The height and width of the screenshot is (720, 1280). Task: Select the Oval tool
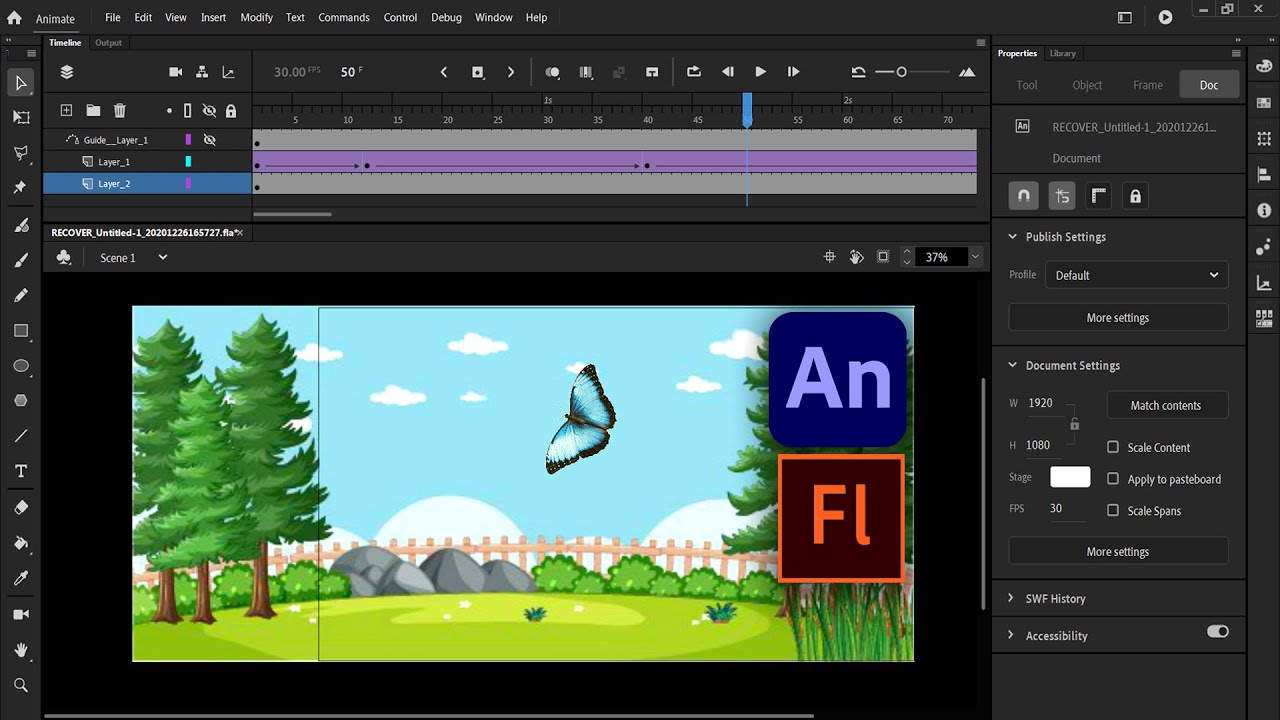[x=21, y=366]
